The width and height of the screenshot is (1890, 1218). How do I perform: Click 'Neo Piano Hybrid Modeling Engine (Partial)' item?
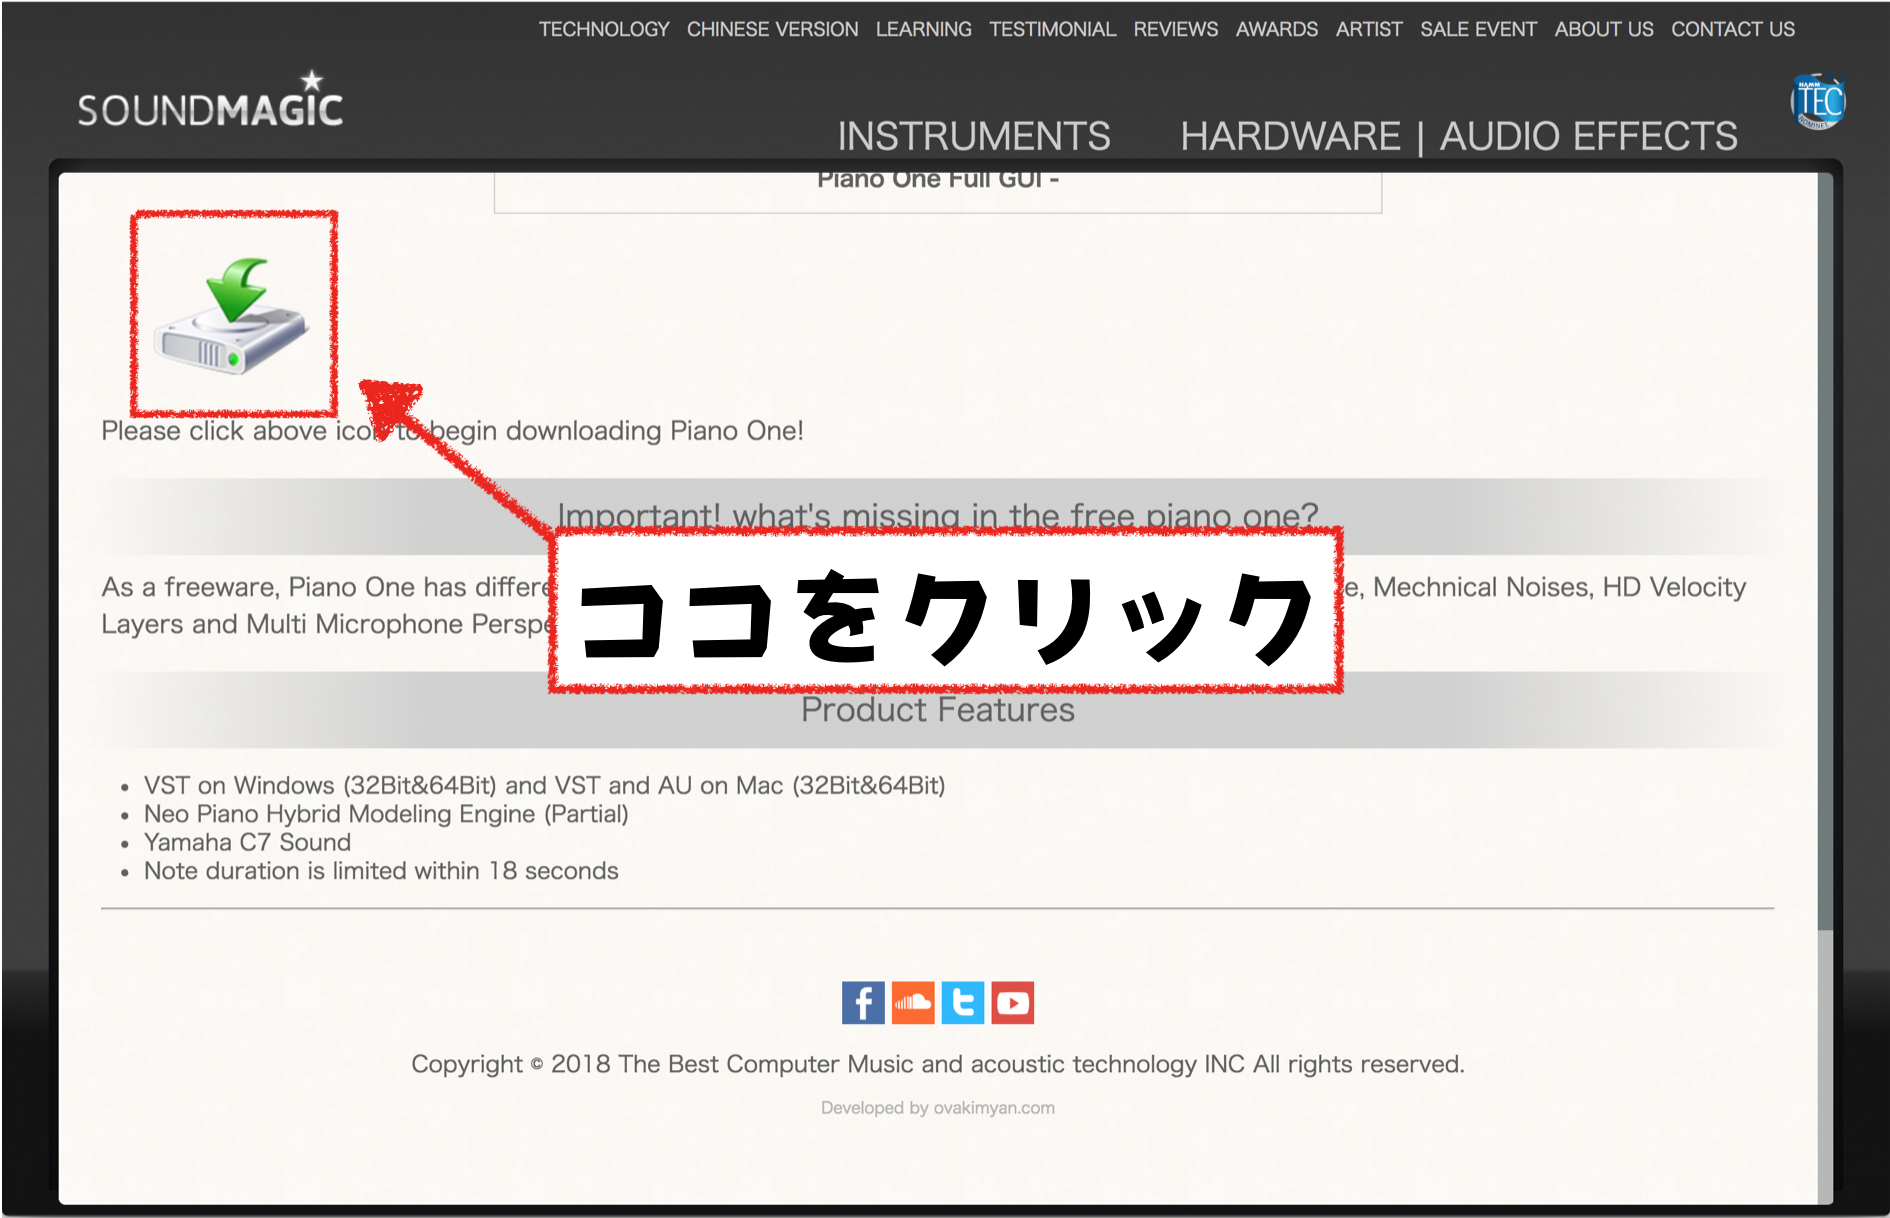pyautogui.click(x=386, y=814)
